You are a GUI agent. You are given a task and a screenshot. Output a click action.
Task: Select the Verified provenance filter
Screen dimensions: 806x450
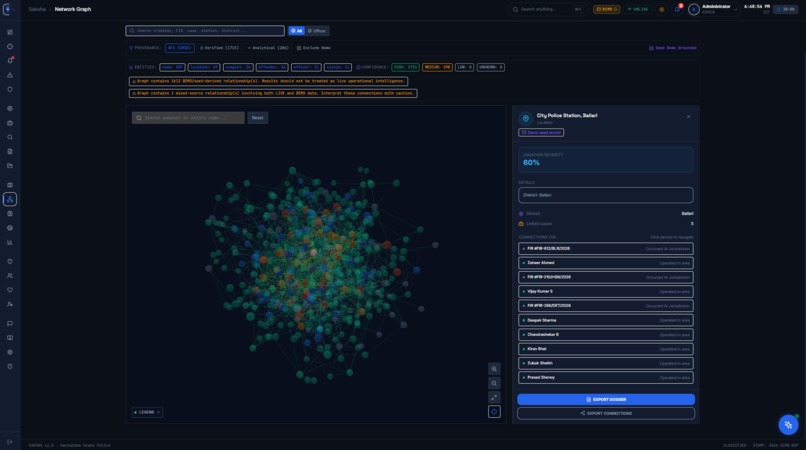(x=219, y=48)
